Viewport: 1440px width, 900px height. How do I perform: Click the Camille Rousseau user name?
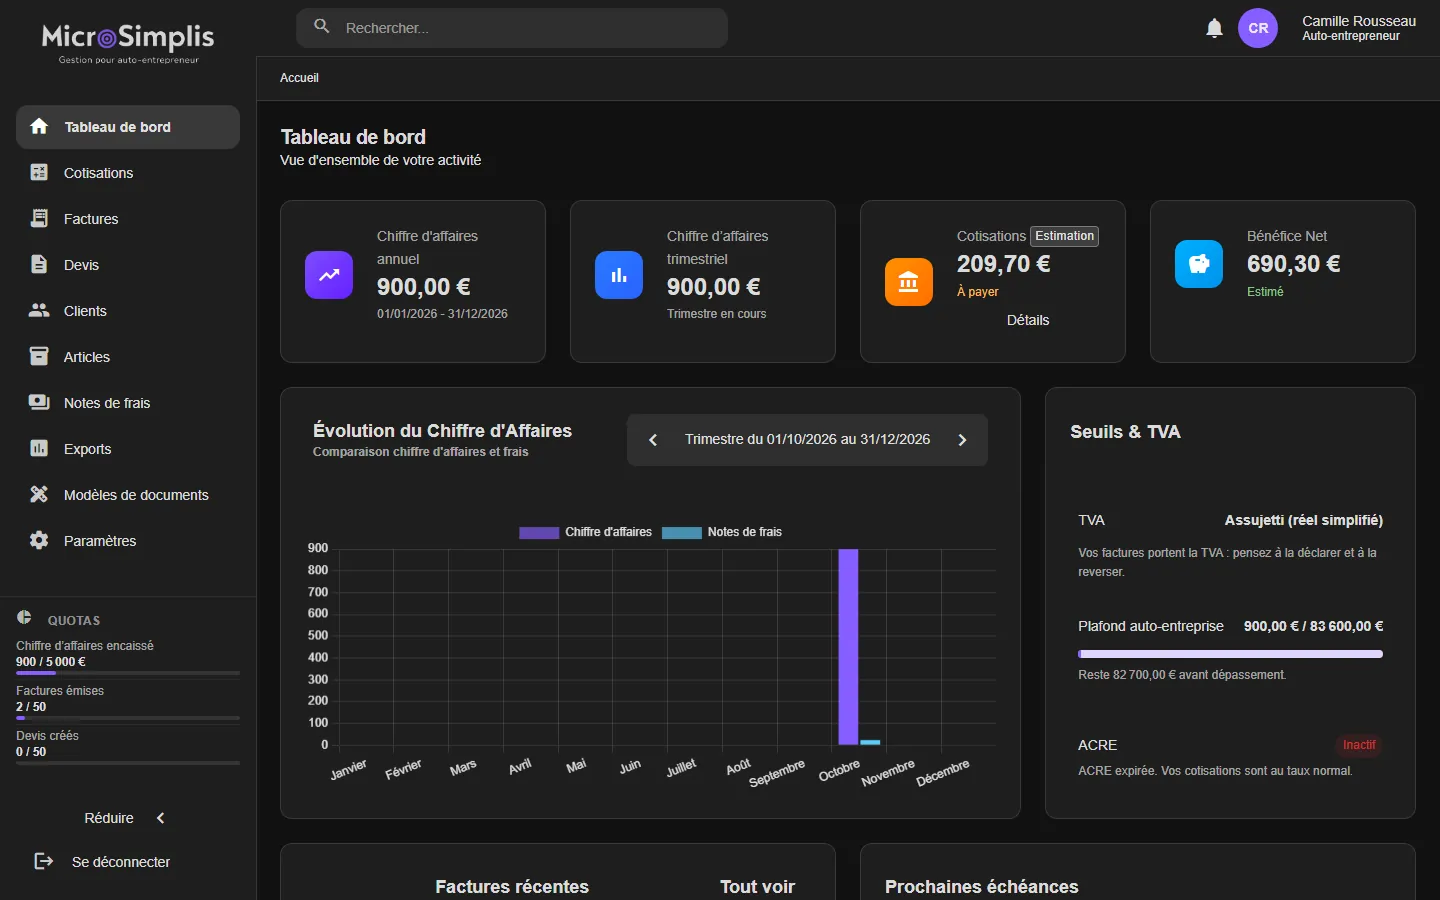[1359, 21]
